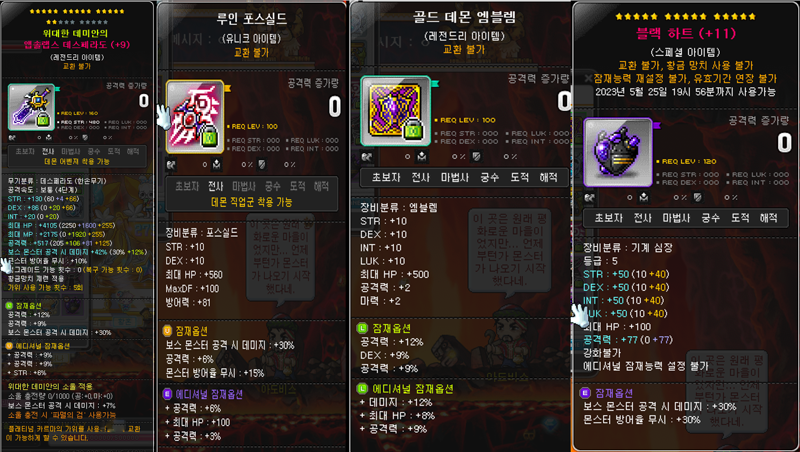Click the 골드 데몬 엠블렘 title text
The width and height of the screenshot is (800, 452).
point(464,17)
